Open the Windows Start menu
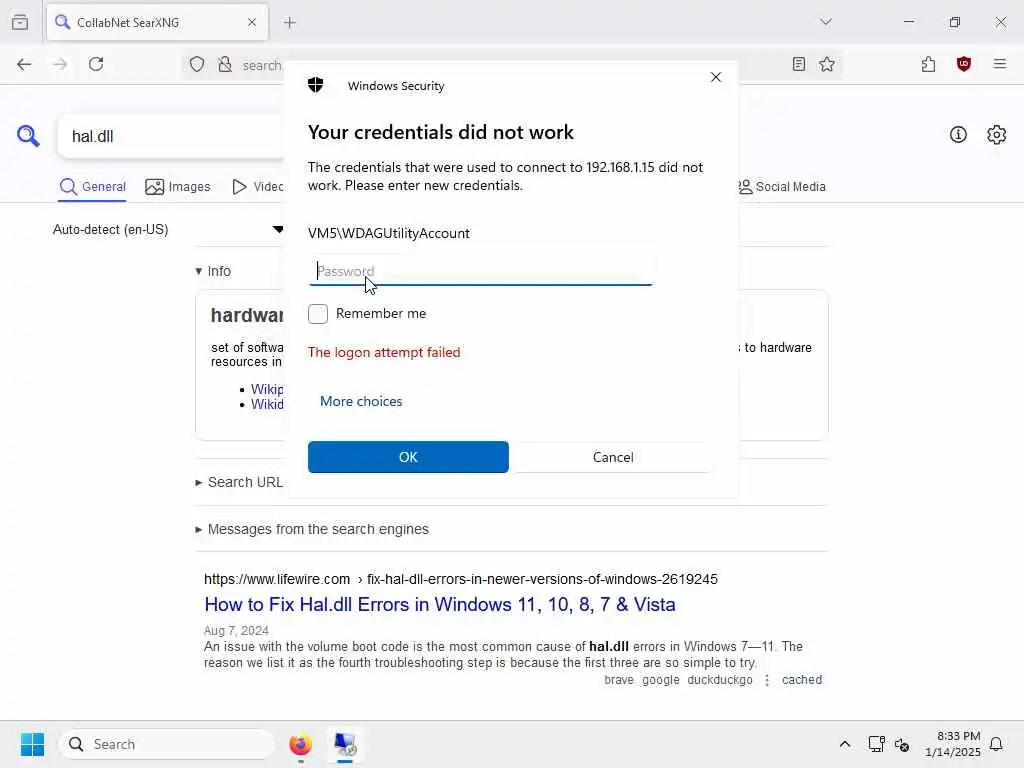Viewport: 1024px width, 768px height. coord(32,744)
